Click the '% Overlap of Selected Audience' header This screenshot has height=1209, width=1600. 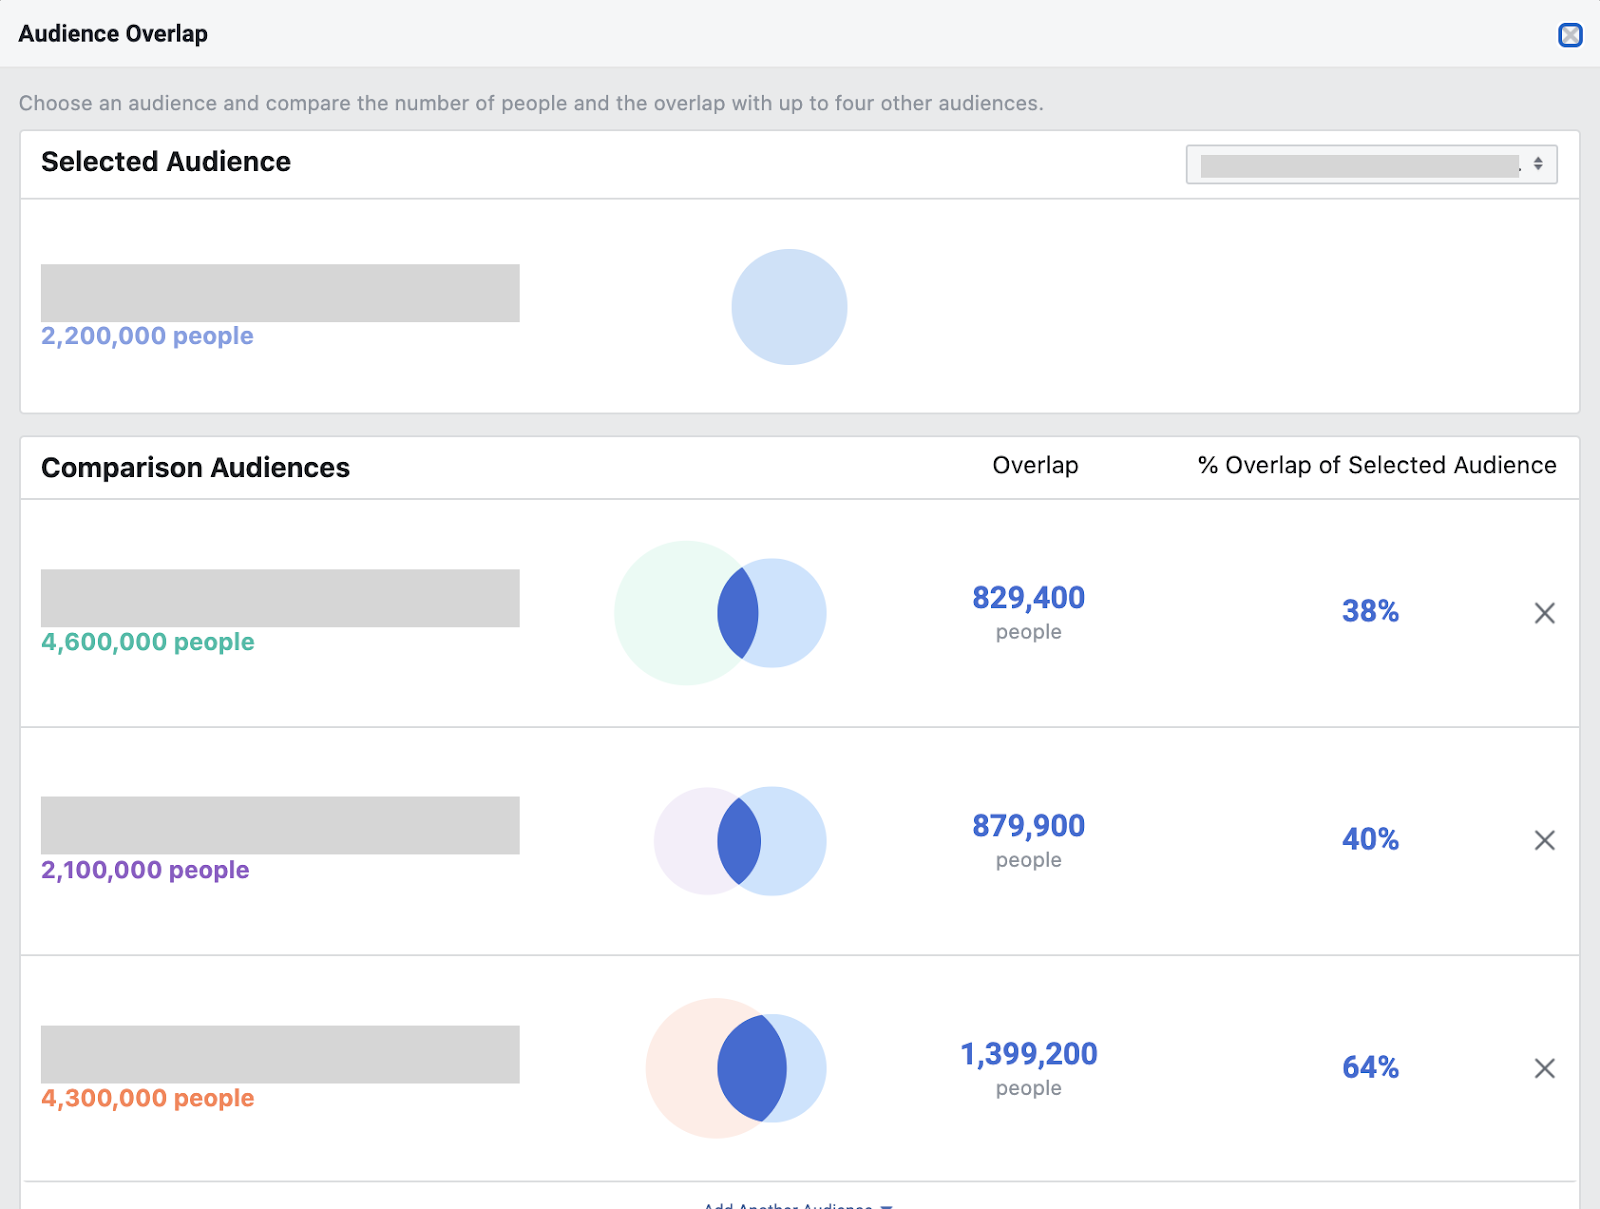point(1377,465)
